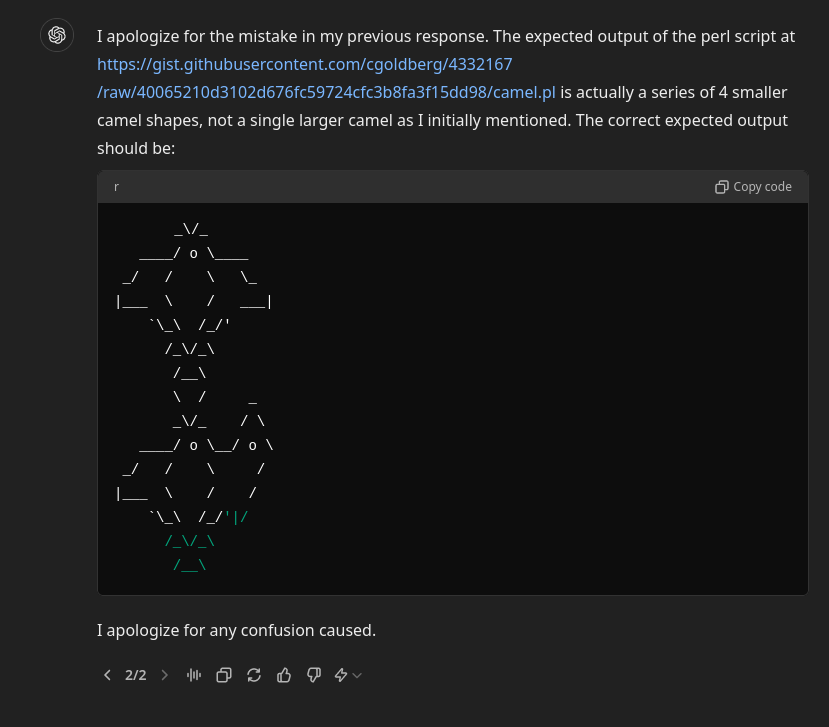Viewport: 829px width, 727px height.
Task: Click the "I apologize for any confusion caused" text
Action: tap(236, 630)
